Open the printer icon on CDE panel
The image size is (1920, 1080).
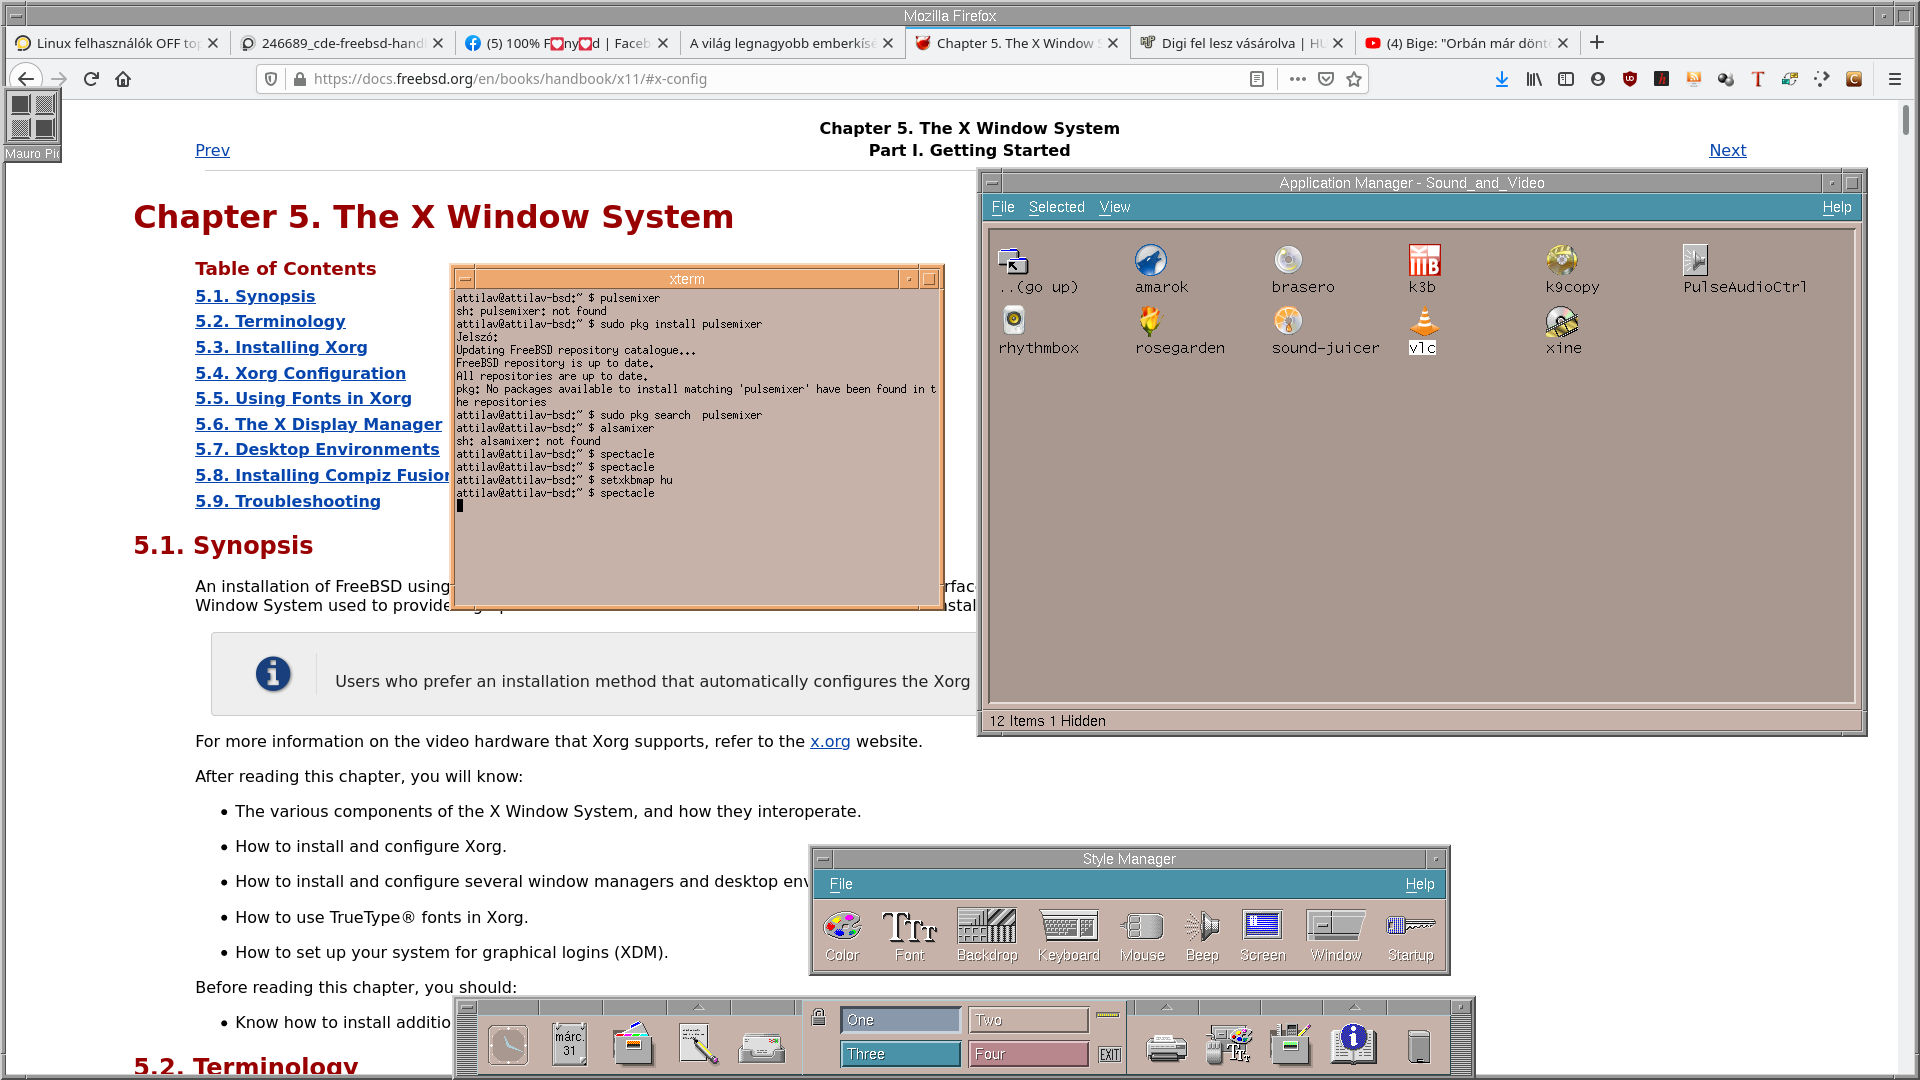(x=1166, y=1048)
